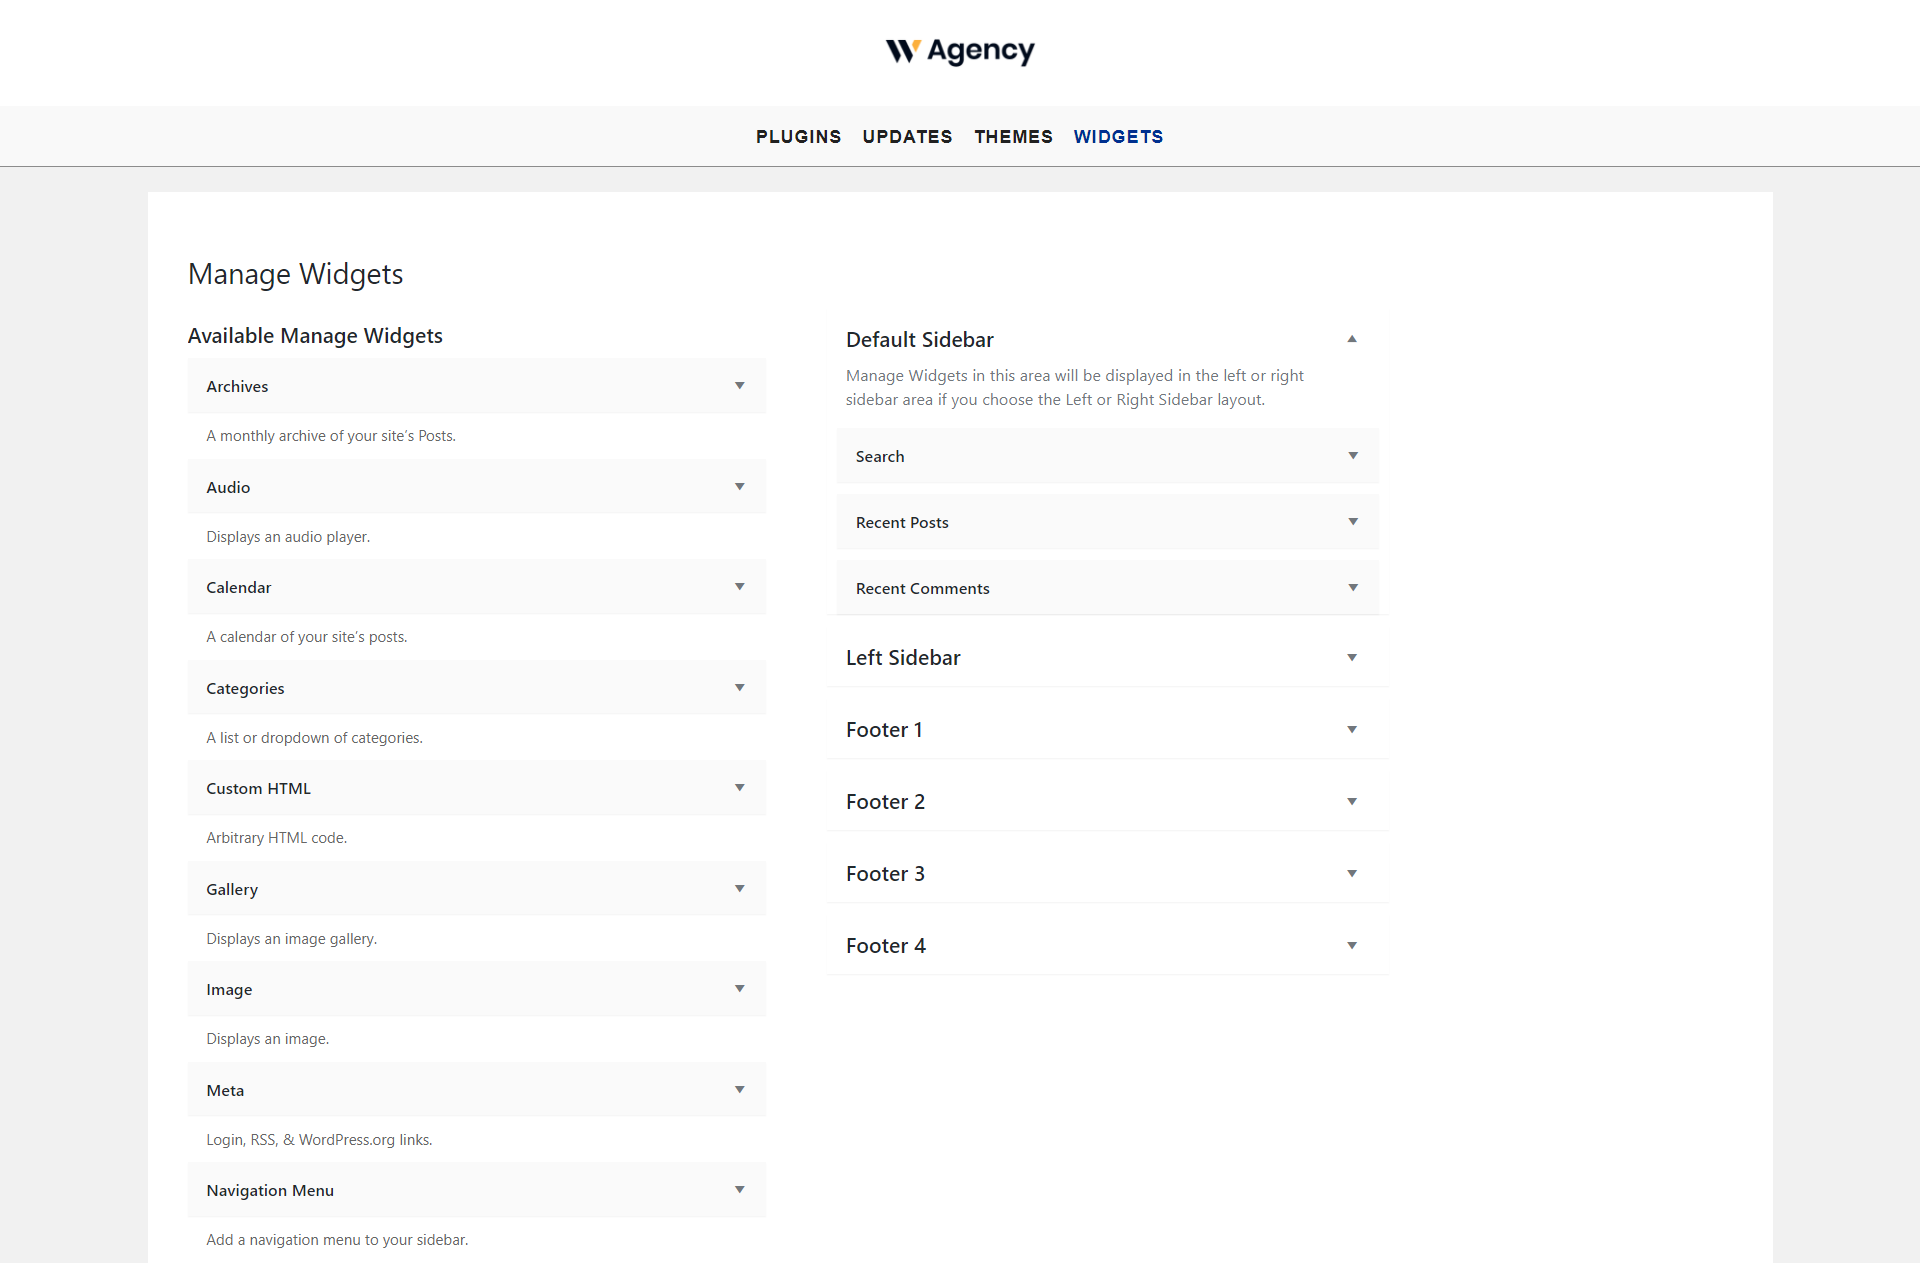Expand the Meta widget options
1920x1263 pixels.
click(739, 1090)
